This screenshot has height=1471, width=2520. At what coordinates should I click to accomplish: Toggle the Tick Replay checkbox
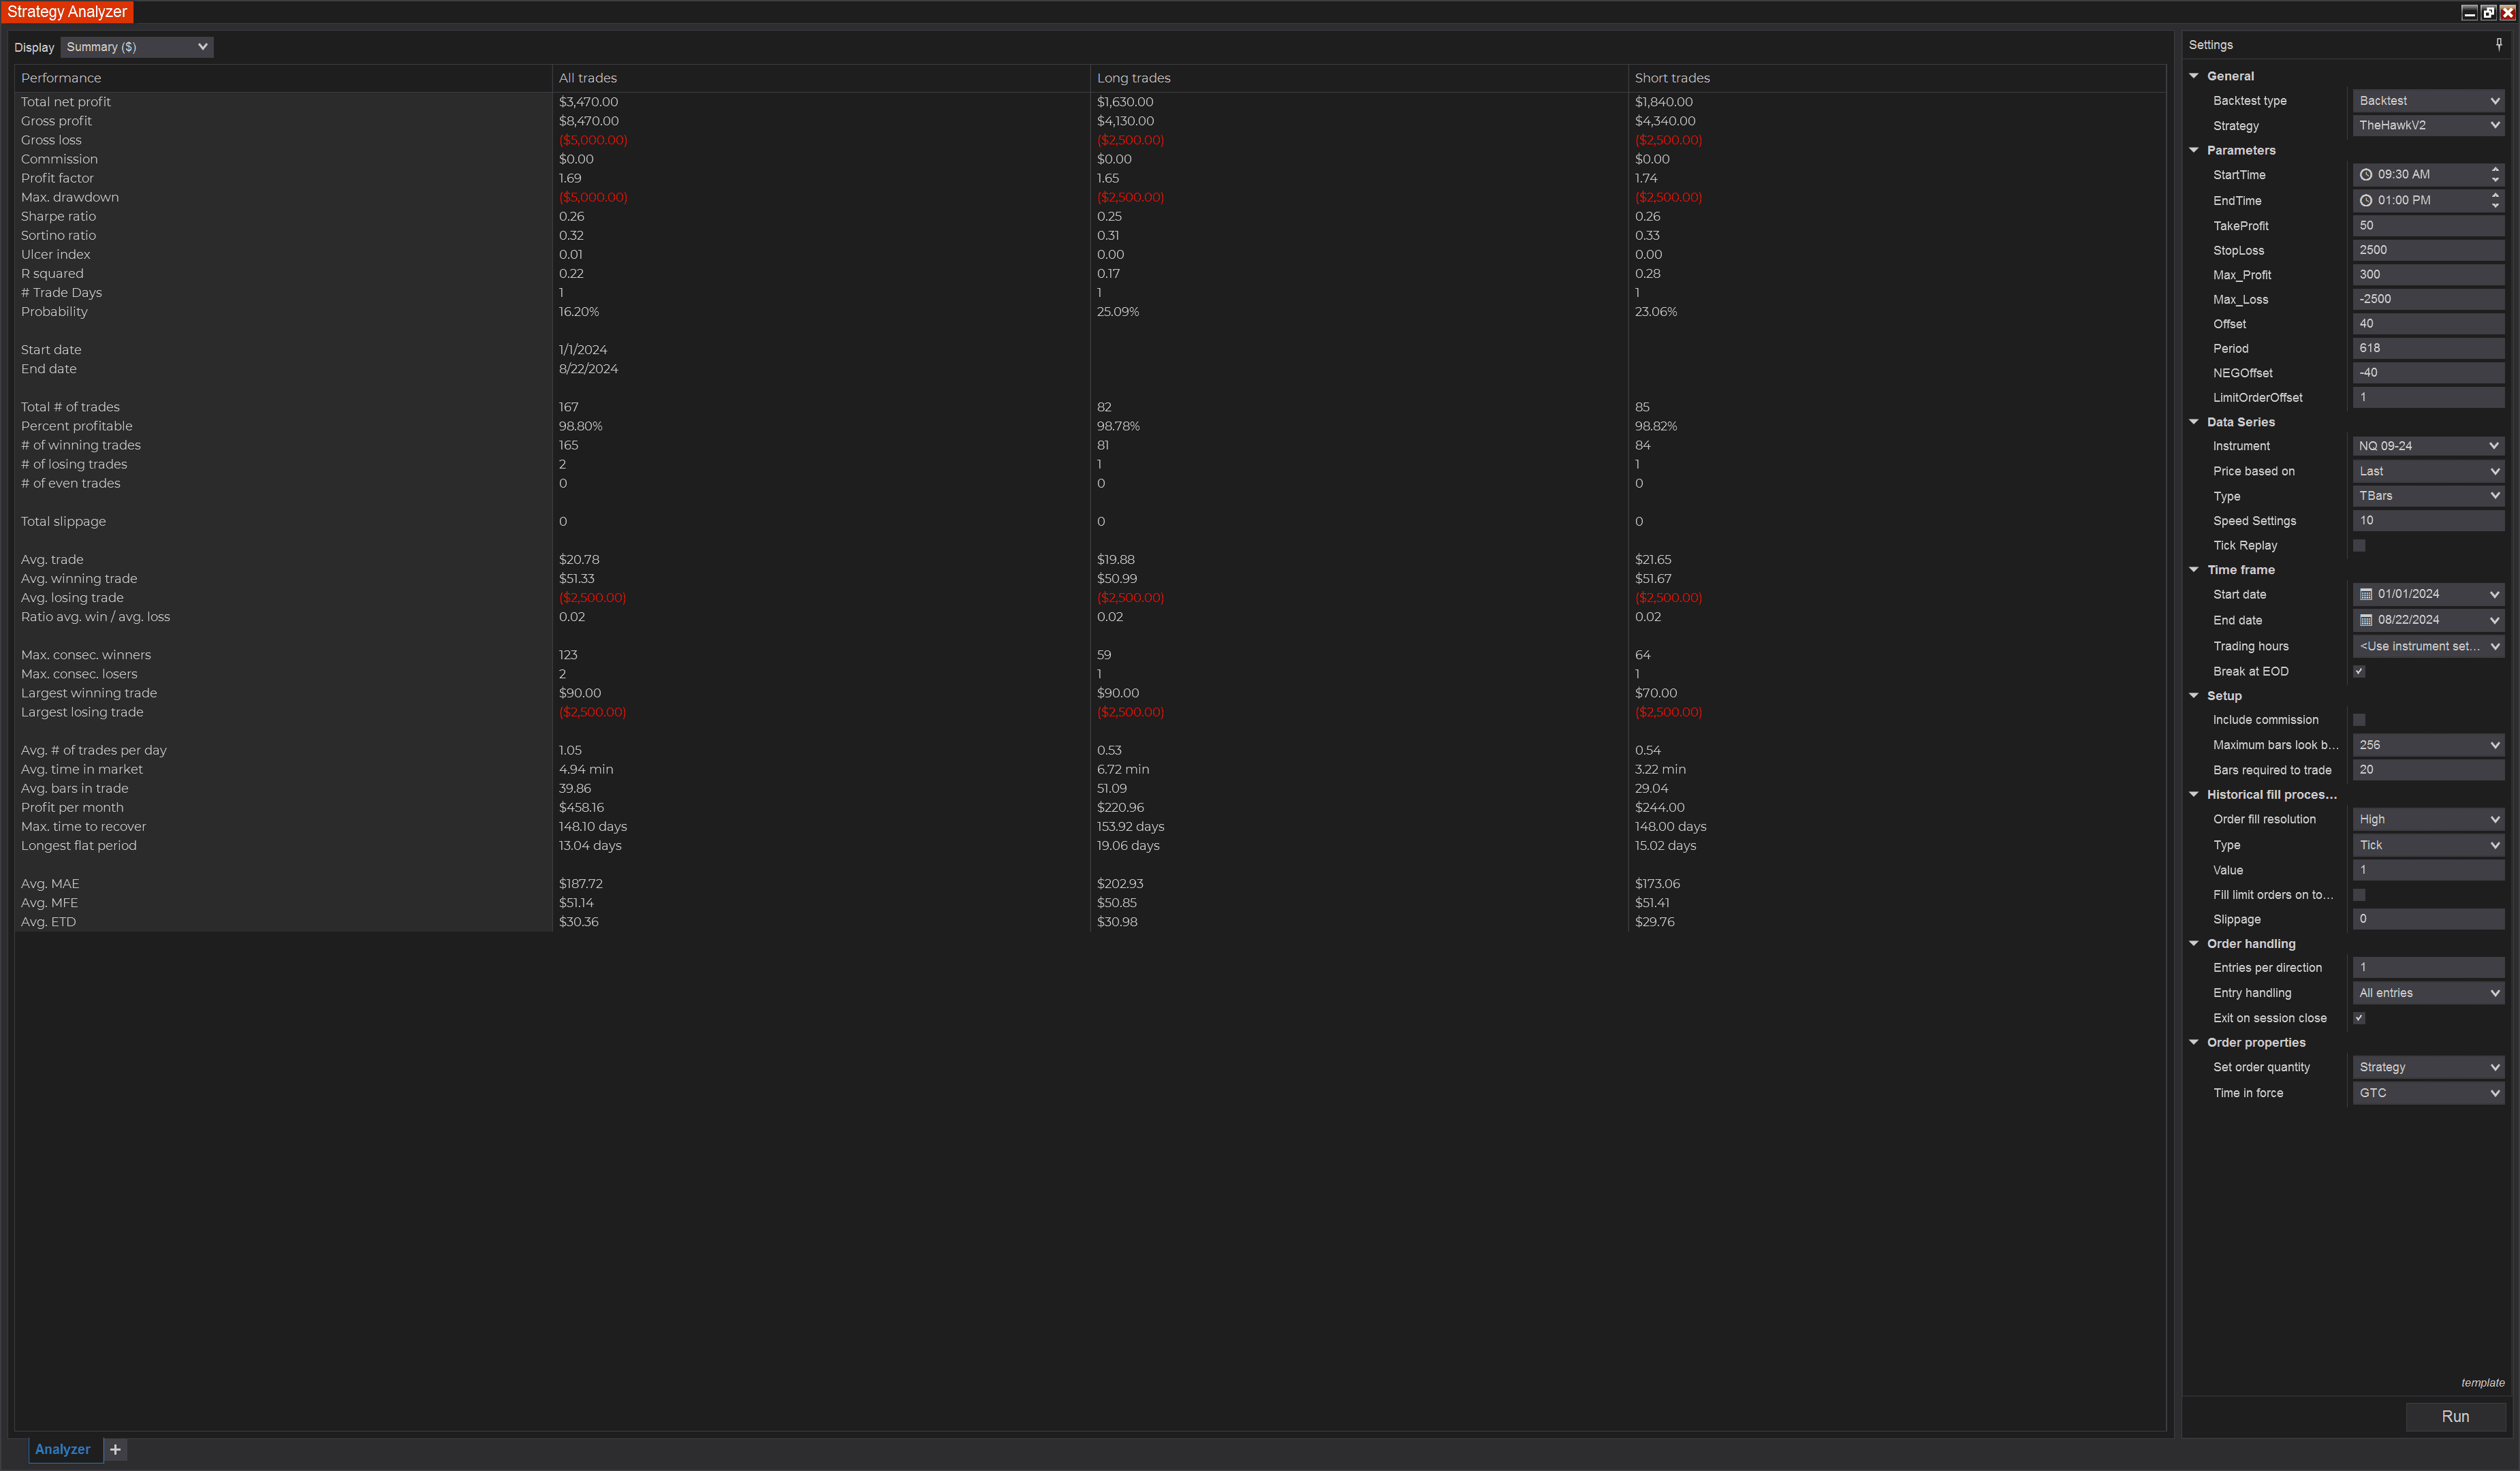click(x=2359, y=546)
